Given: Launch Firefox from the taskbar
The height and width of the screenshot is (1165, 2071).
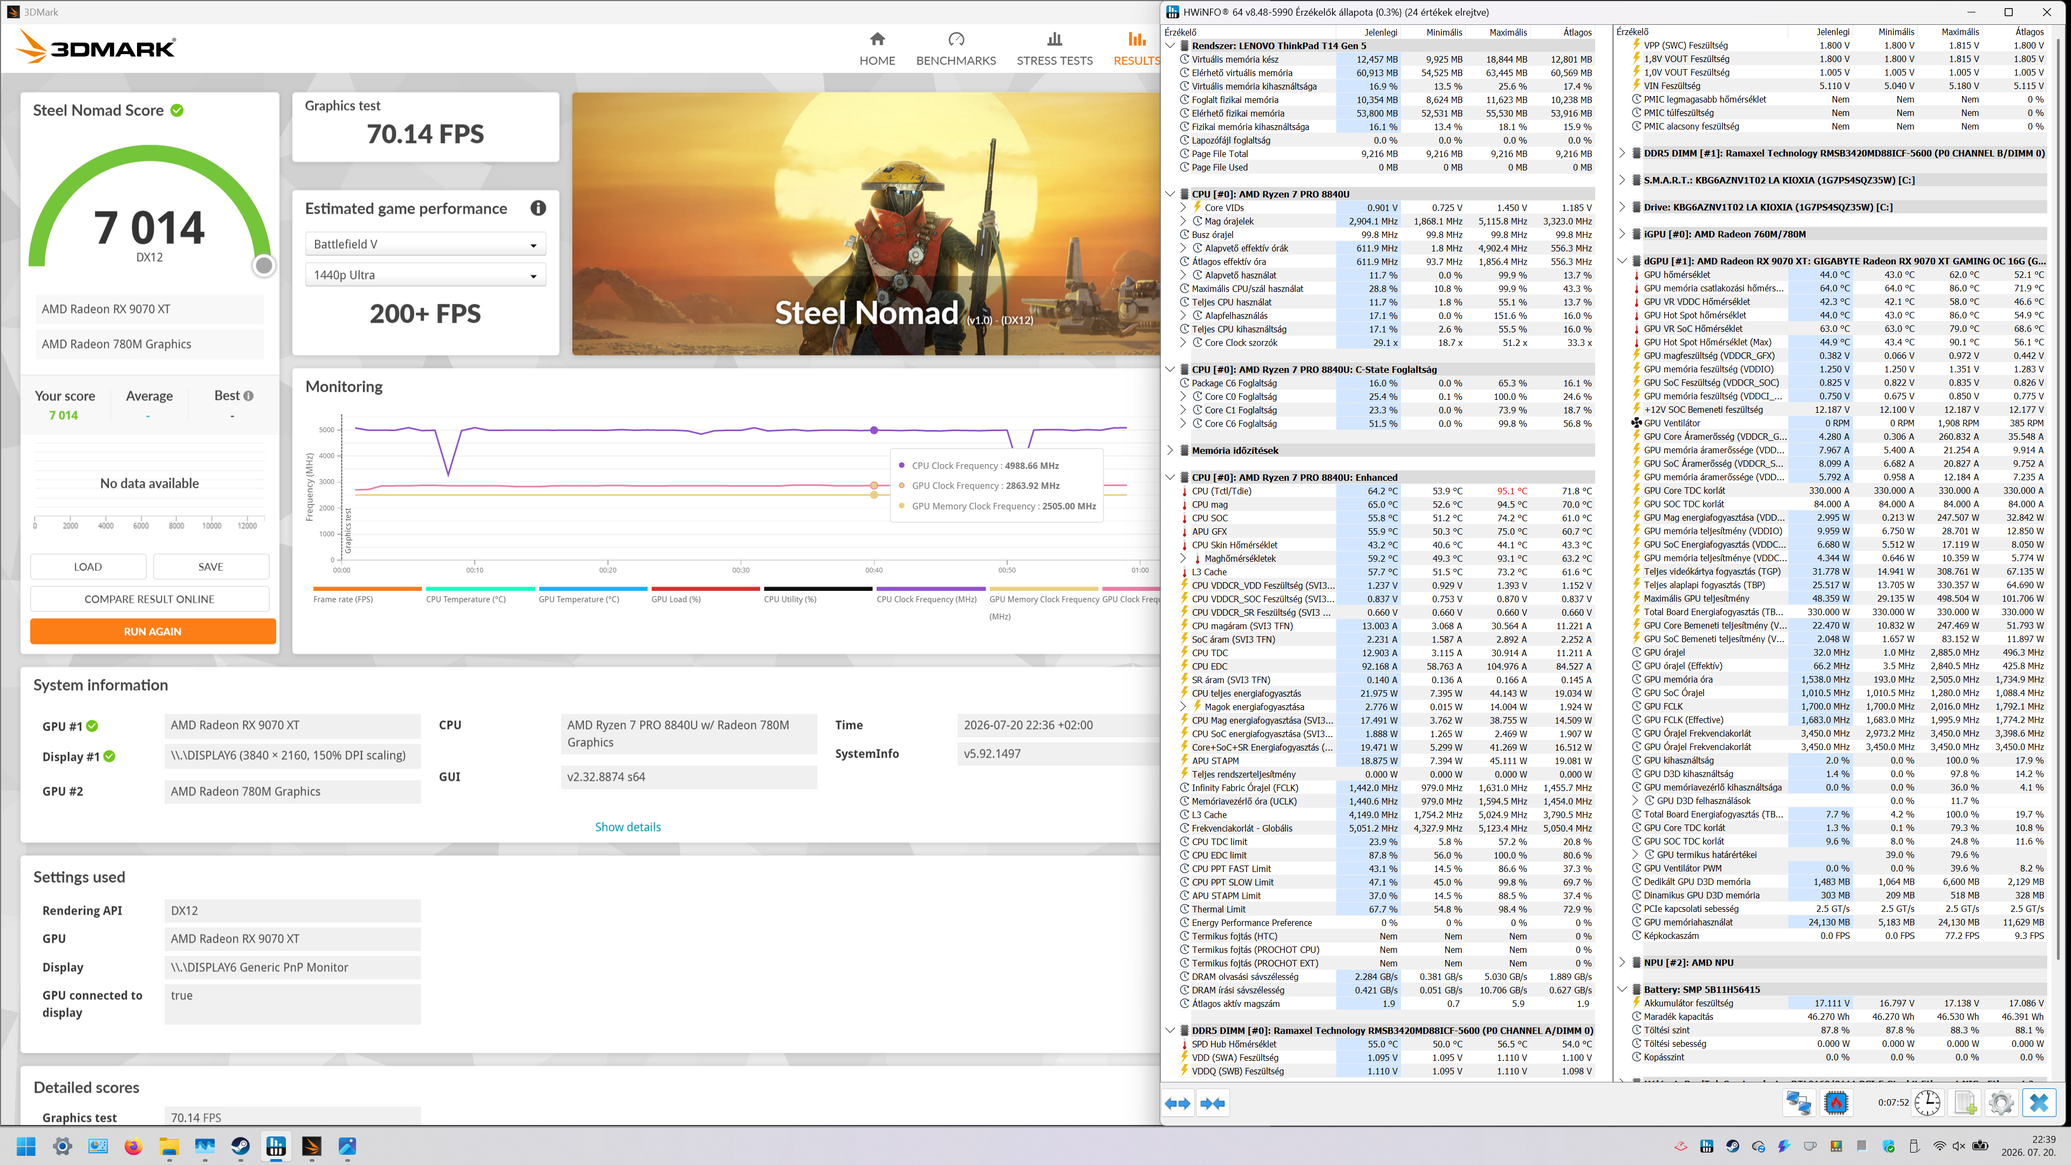Looking at the screenshot, I should [x=133, y=1146].
